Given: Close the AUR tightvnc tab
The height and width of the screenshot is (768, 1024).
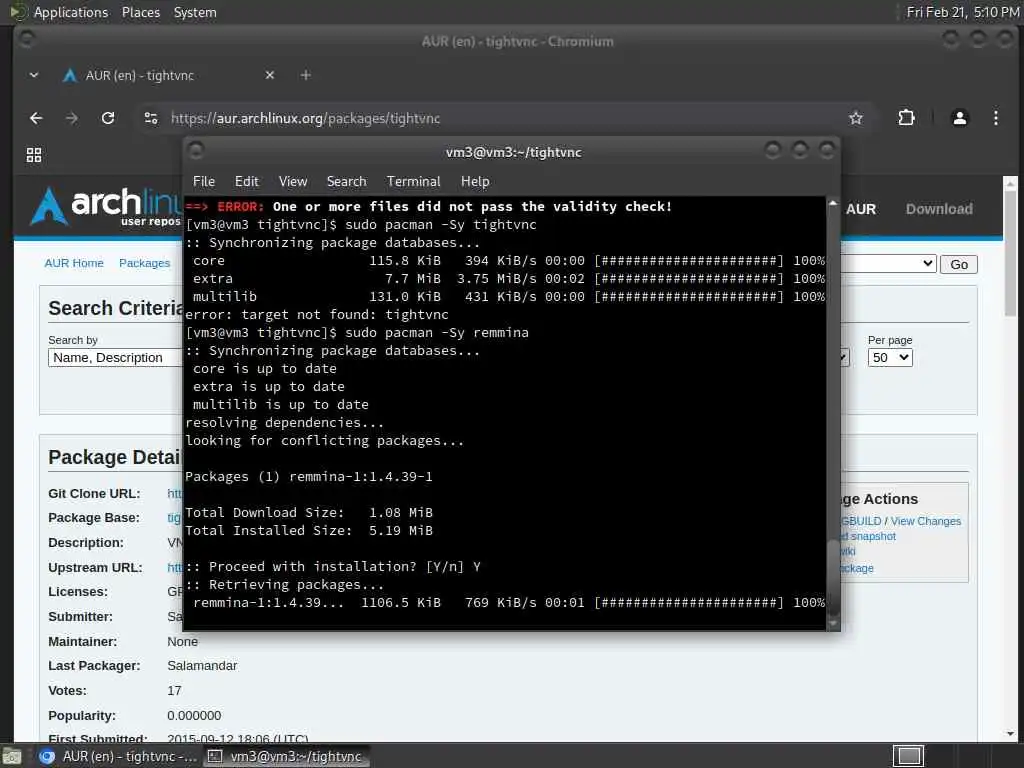Looking at the screenshot, I should pyautogui.click(x=270, y=75).
